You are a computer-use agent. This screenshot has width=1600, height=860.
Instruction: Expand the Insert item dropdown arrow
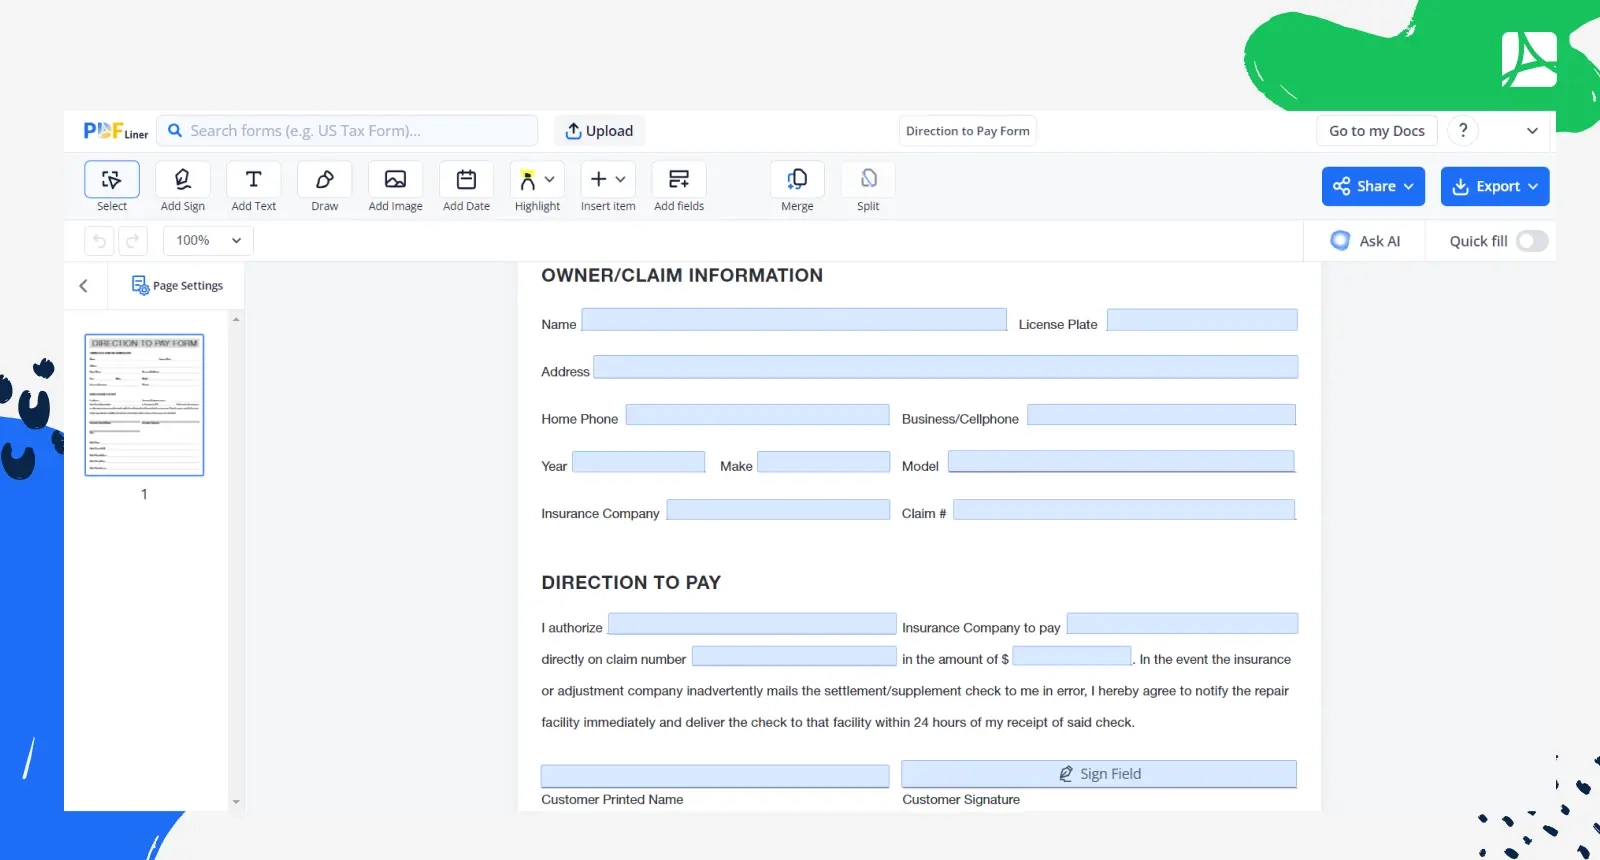[621, 180]
